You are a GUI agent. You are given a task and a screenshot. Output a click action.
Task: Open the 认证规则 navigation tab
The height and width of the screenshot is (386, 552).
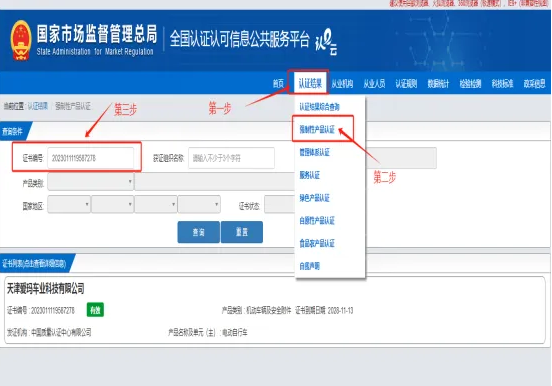tap(406, 83)
